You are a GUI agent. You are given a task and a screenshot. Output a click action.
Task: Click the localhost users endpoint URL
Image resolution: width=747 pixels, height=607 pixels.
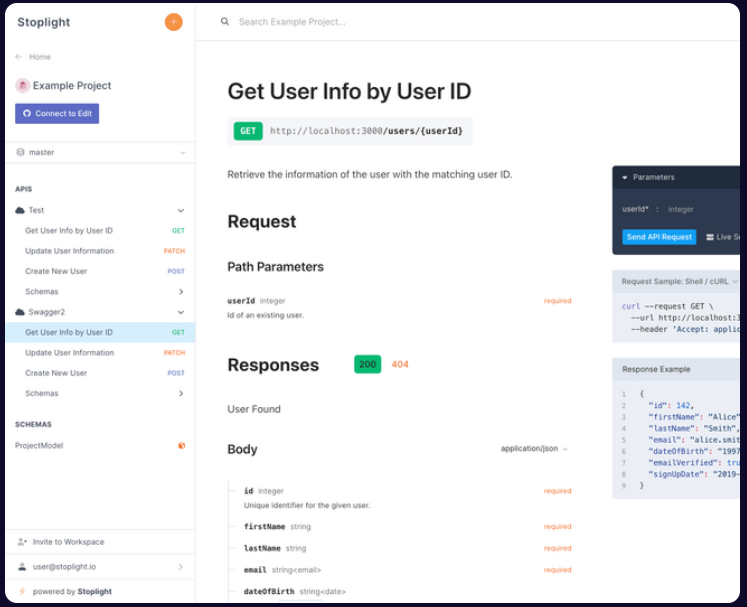pyautogui.click(x=366, y=131)
